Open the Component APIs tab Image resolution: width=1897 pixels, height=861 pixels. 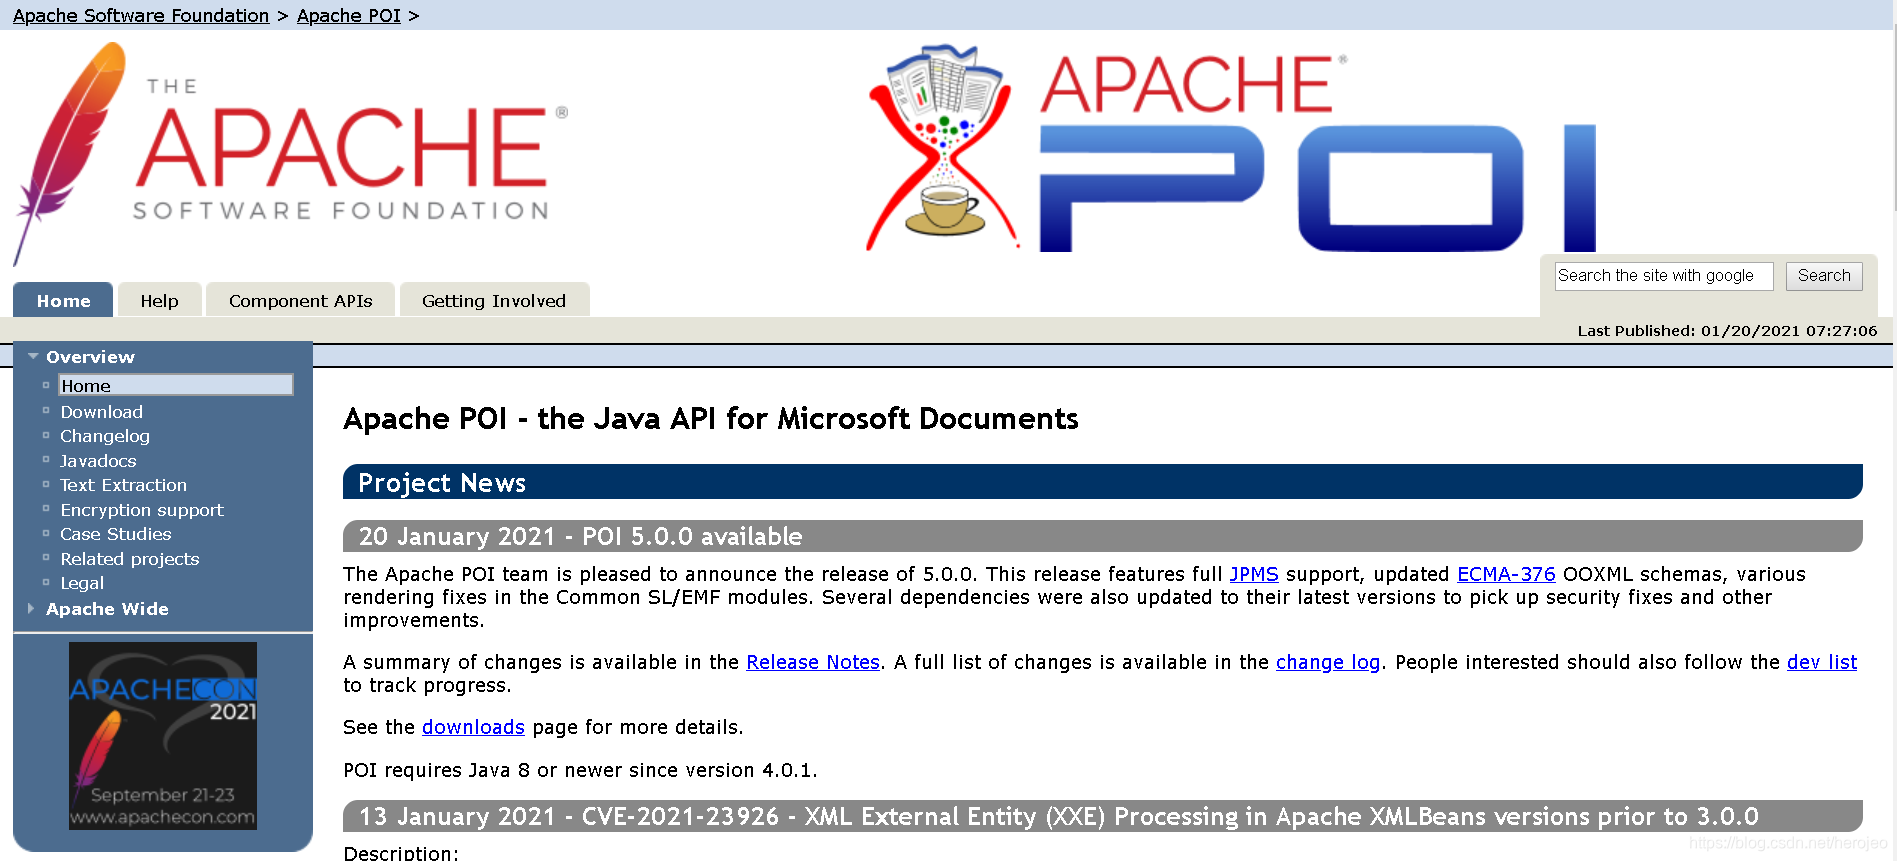tap(300, 300)
